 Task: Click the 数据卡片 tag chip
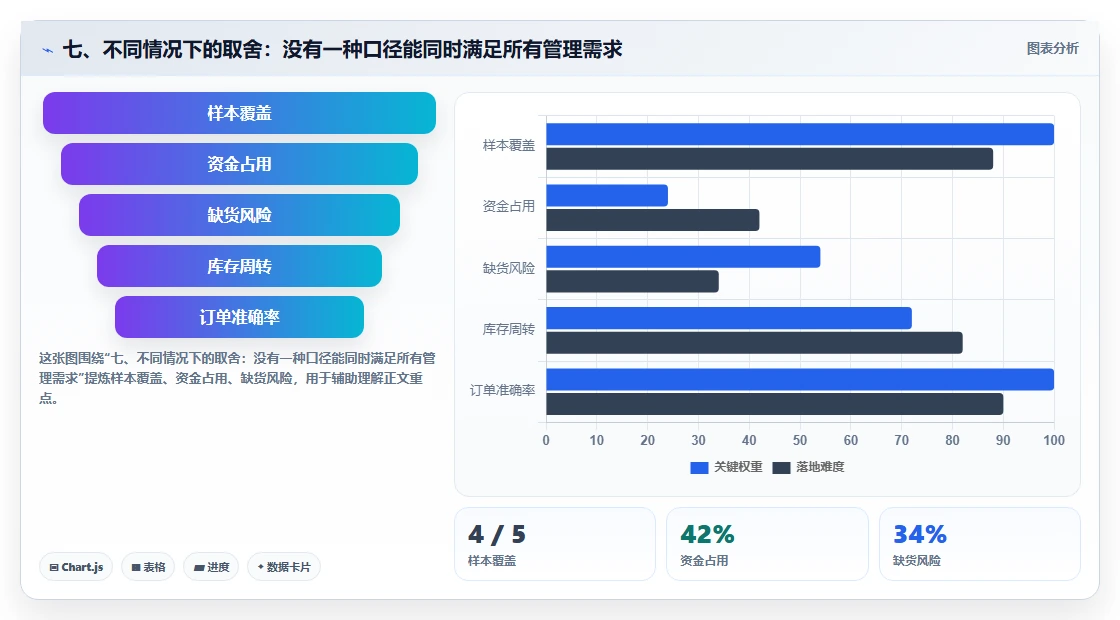(284, 567)
